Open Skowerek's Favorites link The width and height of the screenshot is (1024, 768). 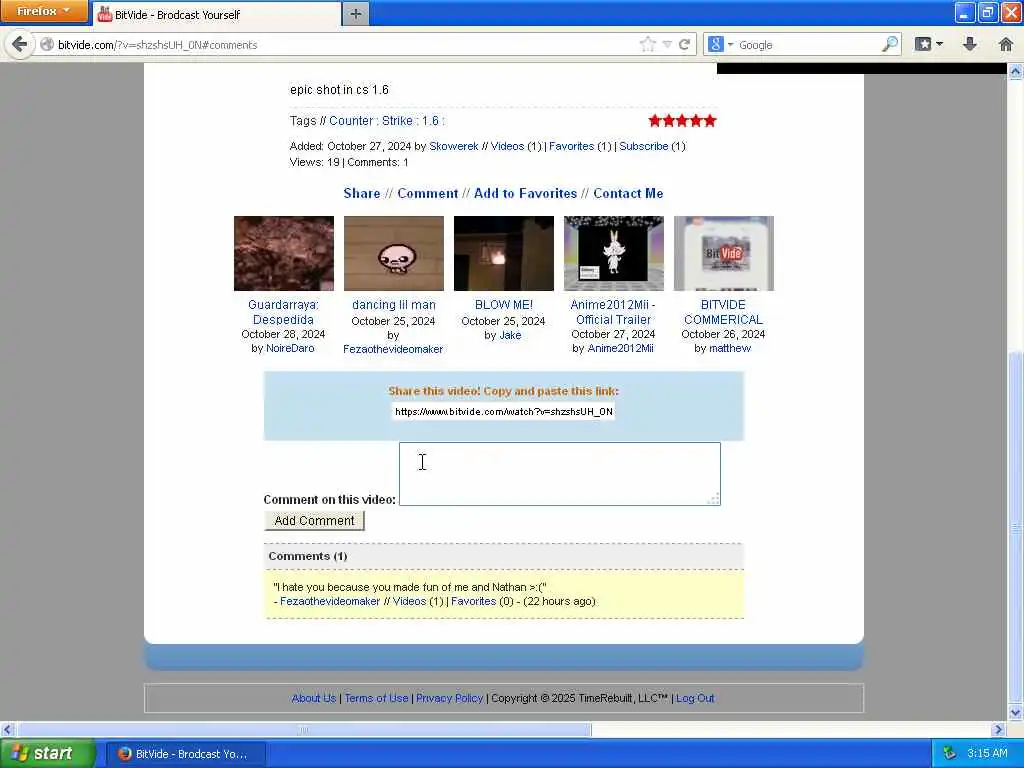(x=571, y=146)
